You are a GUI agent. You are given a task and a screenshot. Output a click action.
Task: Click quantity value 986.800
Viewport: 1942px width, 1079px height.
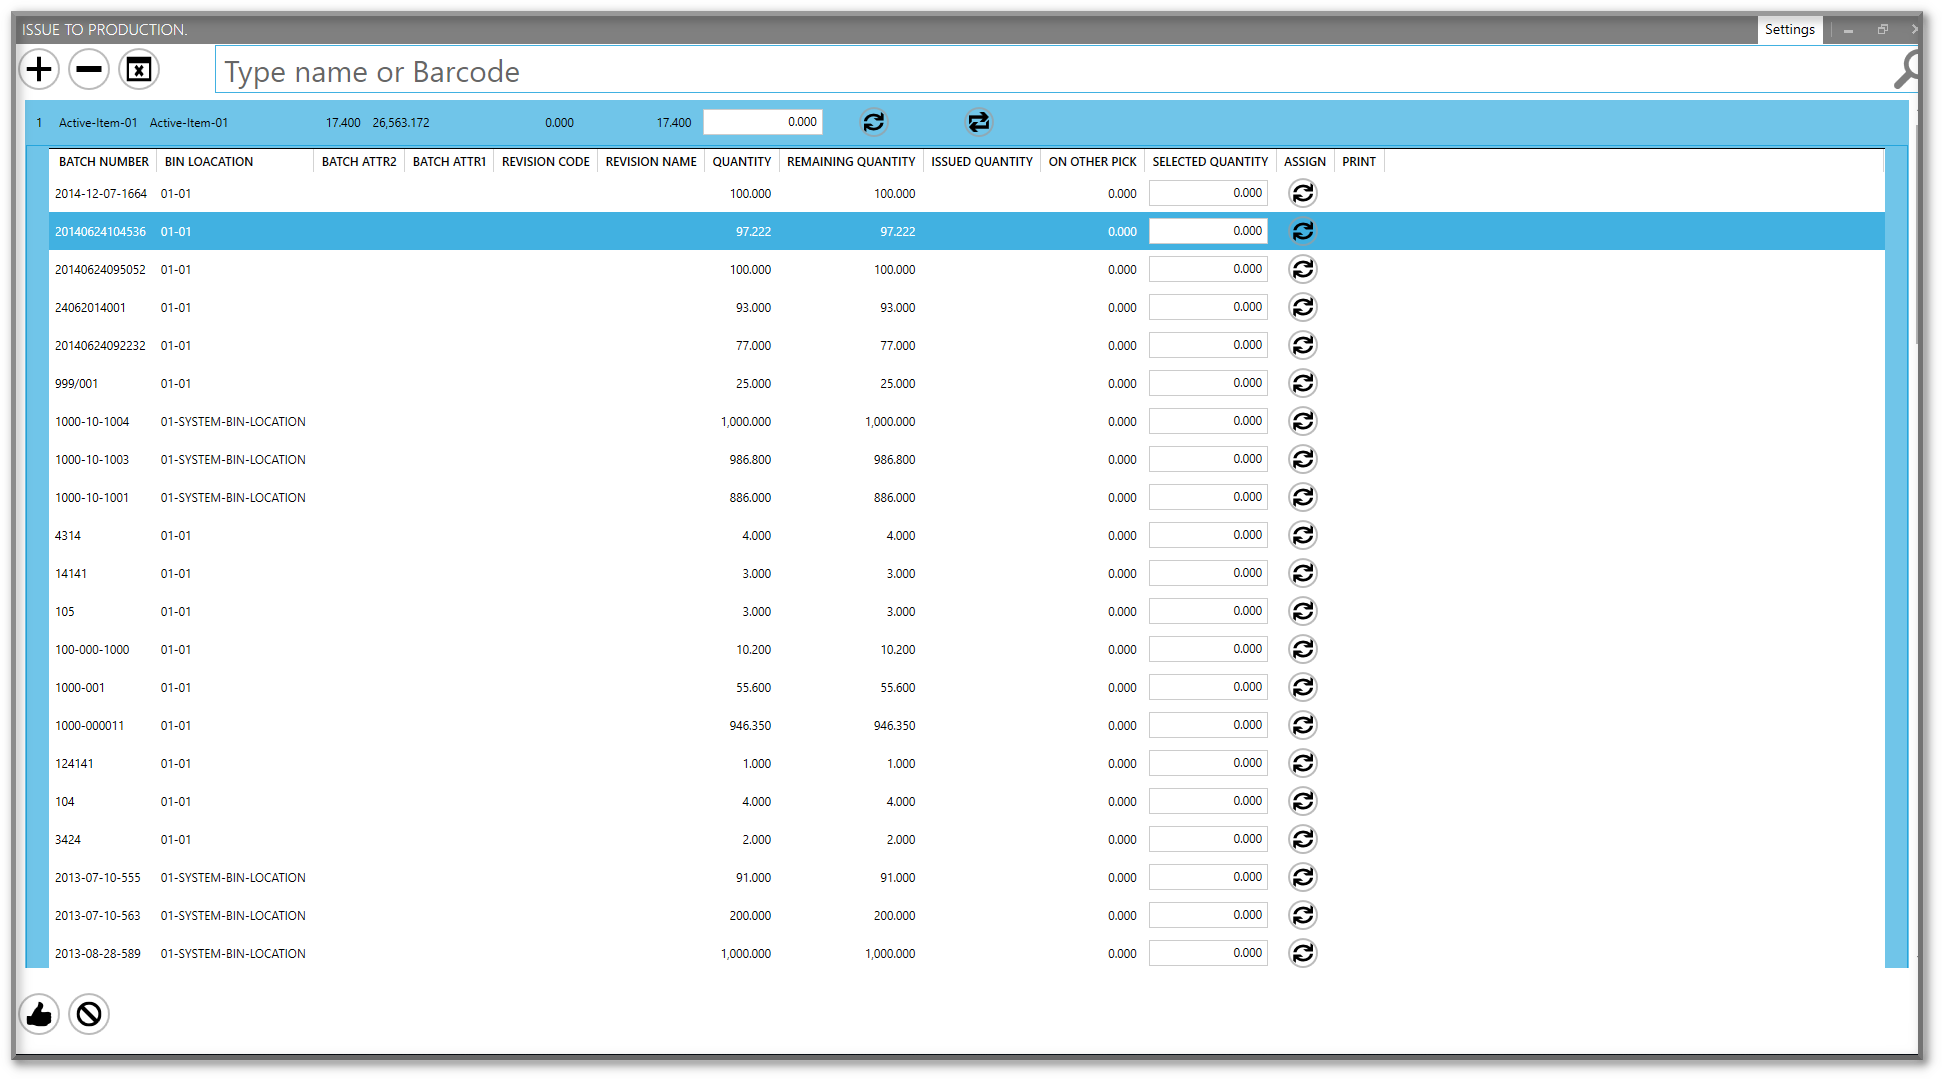click(x=750, y=460)
